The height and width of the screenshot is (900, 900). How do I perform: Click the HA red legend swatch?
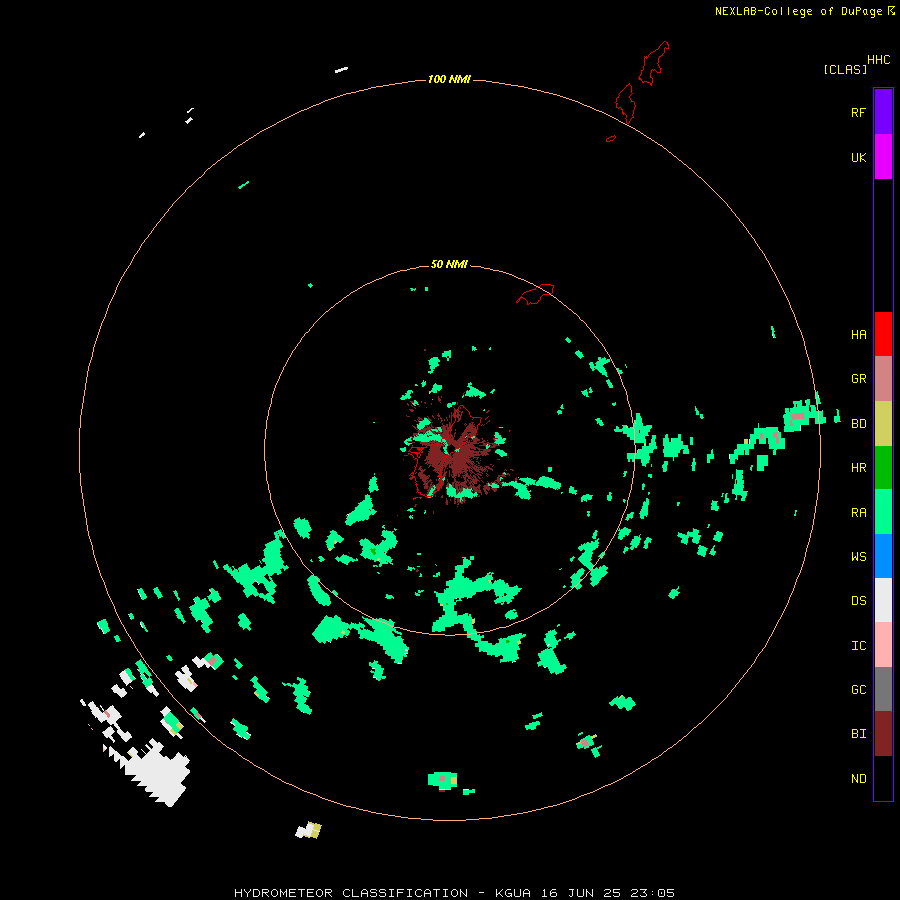pos(883,334)
